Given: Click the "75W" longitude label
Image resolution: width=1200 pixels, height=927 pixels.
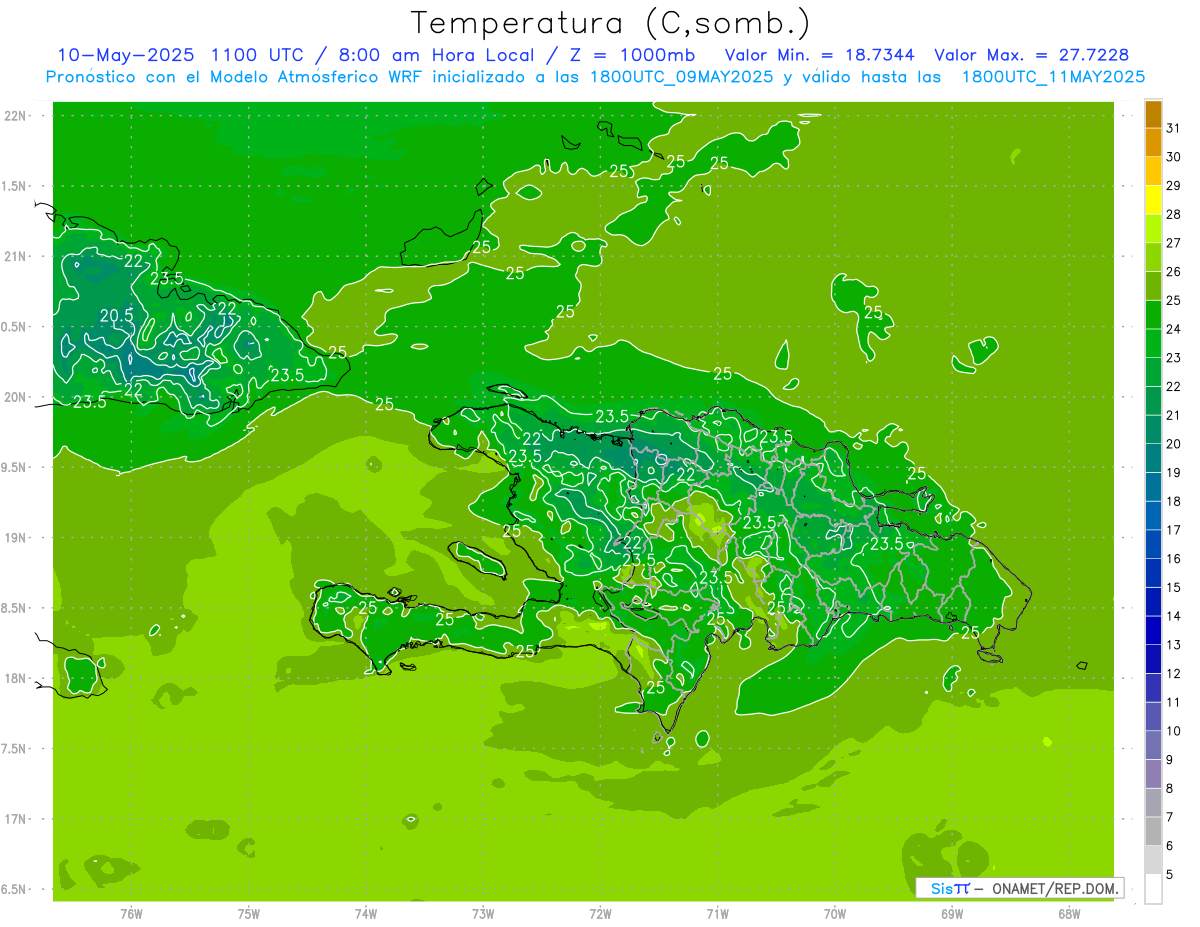Looking at the screenshot, I should (249, 914).
